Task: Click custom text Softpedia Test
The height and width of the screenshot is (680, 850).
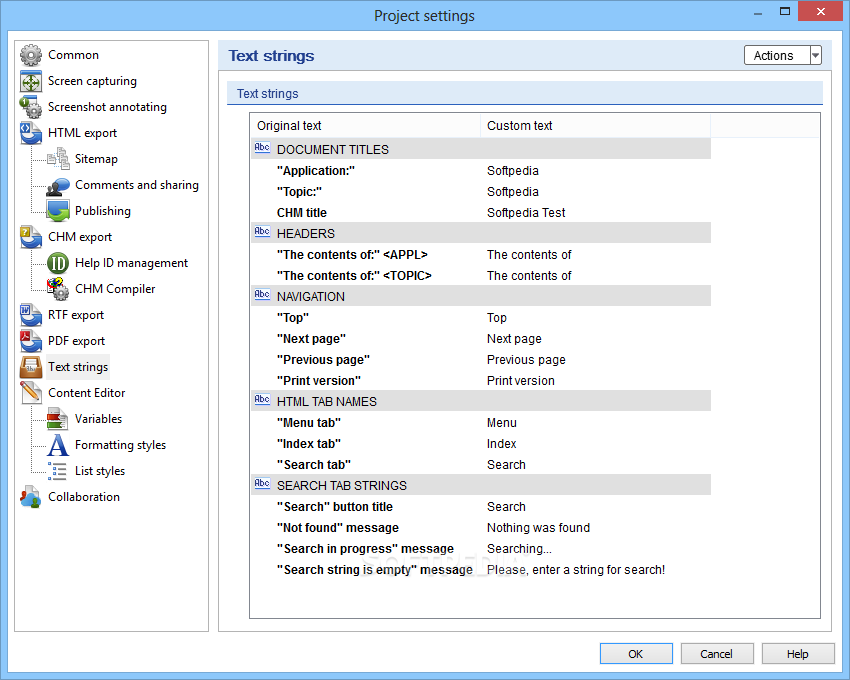Action: pos(526,213)
